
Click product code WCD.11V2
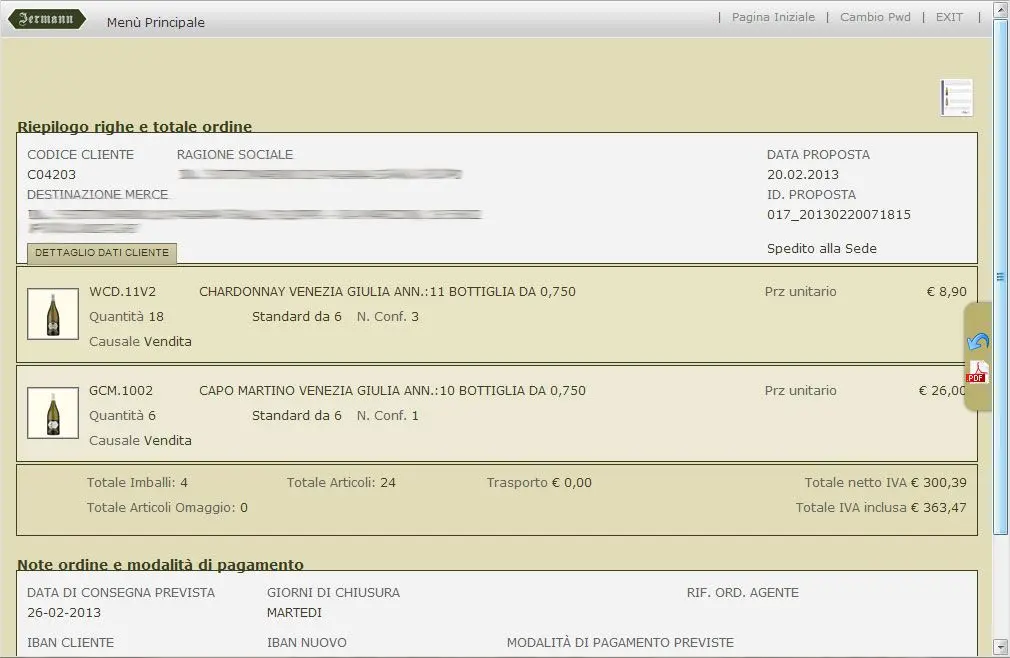tap(122, 292)
